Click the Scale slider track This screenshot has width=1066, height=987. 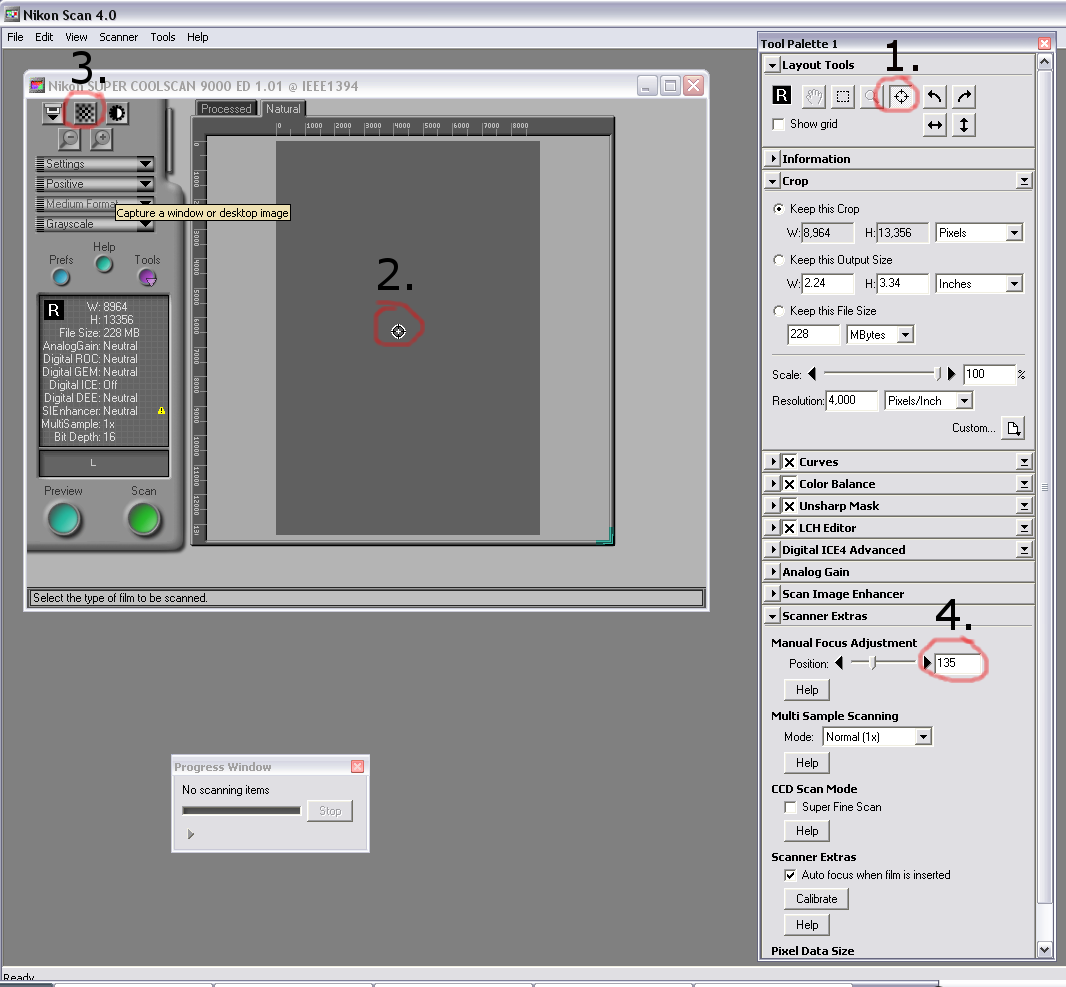882,373
